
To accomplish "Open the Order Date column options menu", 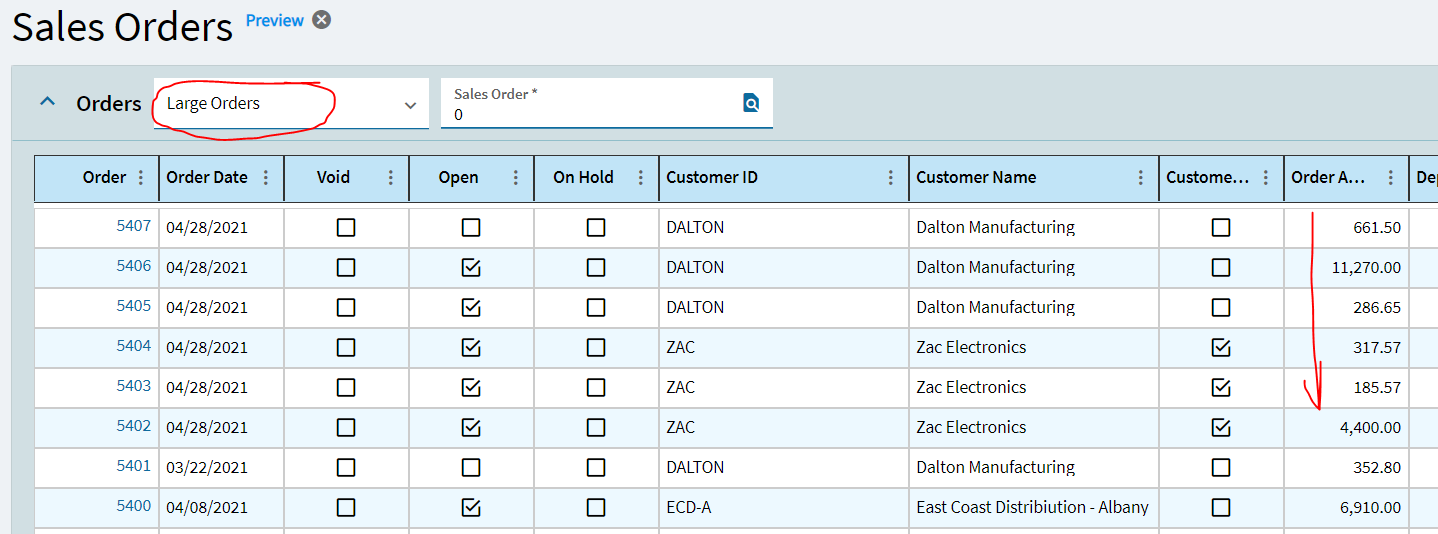I will pyautogui.click(x=265, y=178).
